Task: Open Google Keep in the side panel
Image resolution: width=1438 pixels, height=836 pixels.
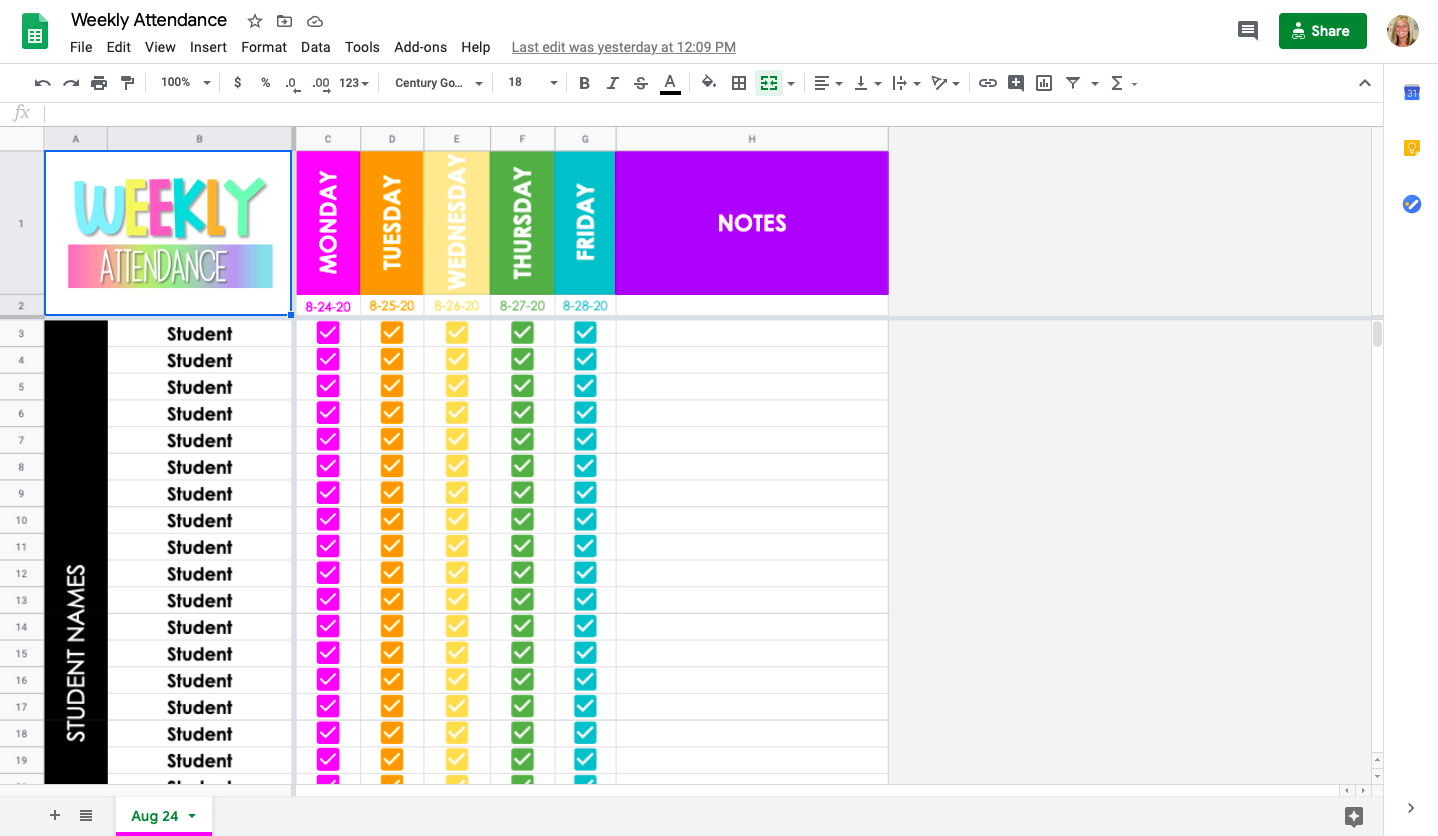Action: [1411, 147]
